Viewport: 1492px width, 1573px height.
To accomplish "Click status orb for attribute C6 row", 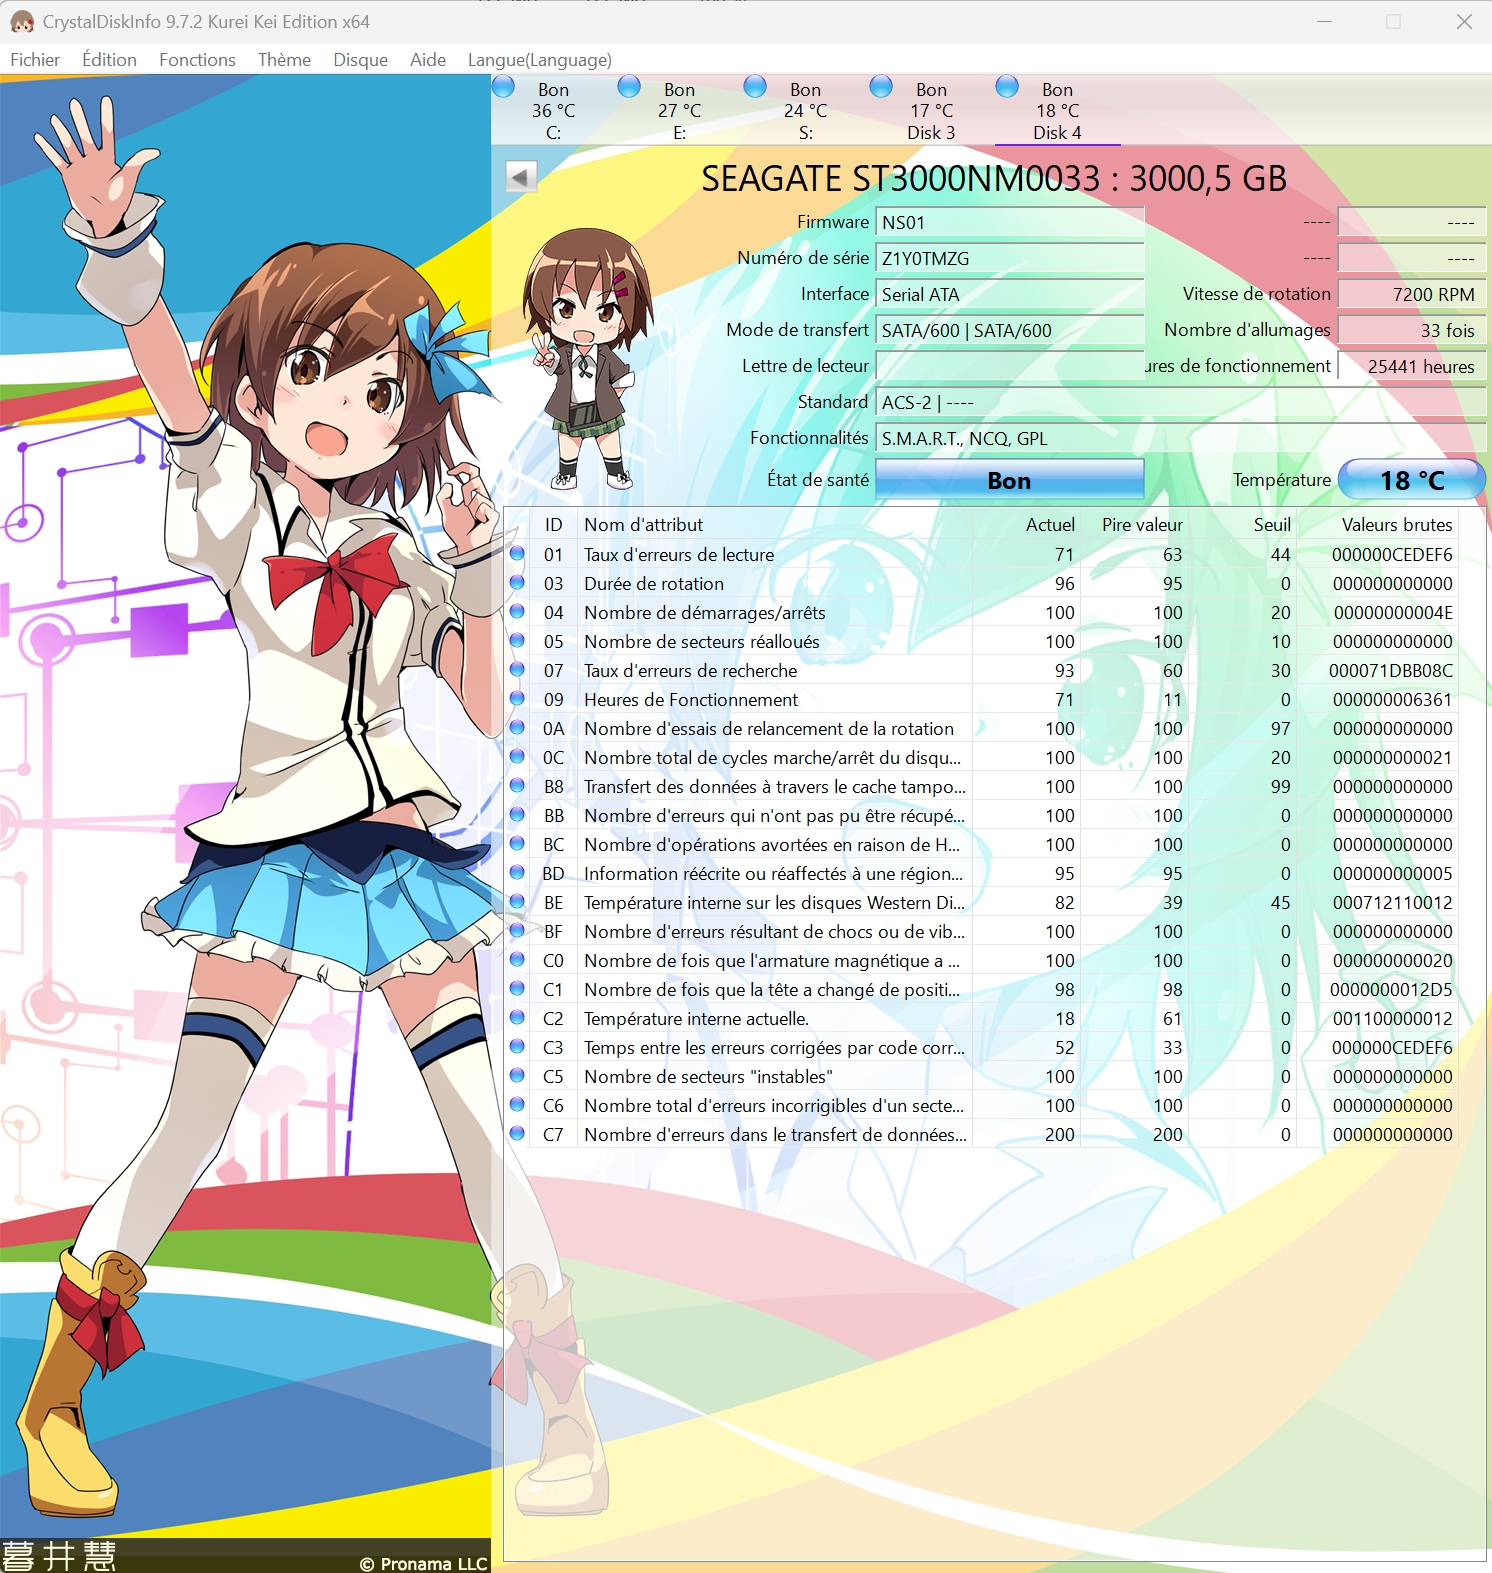I will (x=517, y=1104).
